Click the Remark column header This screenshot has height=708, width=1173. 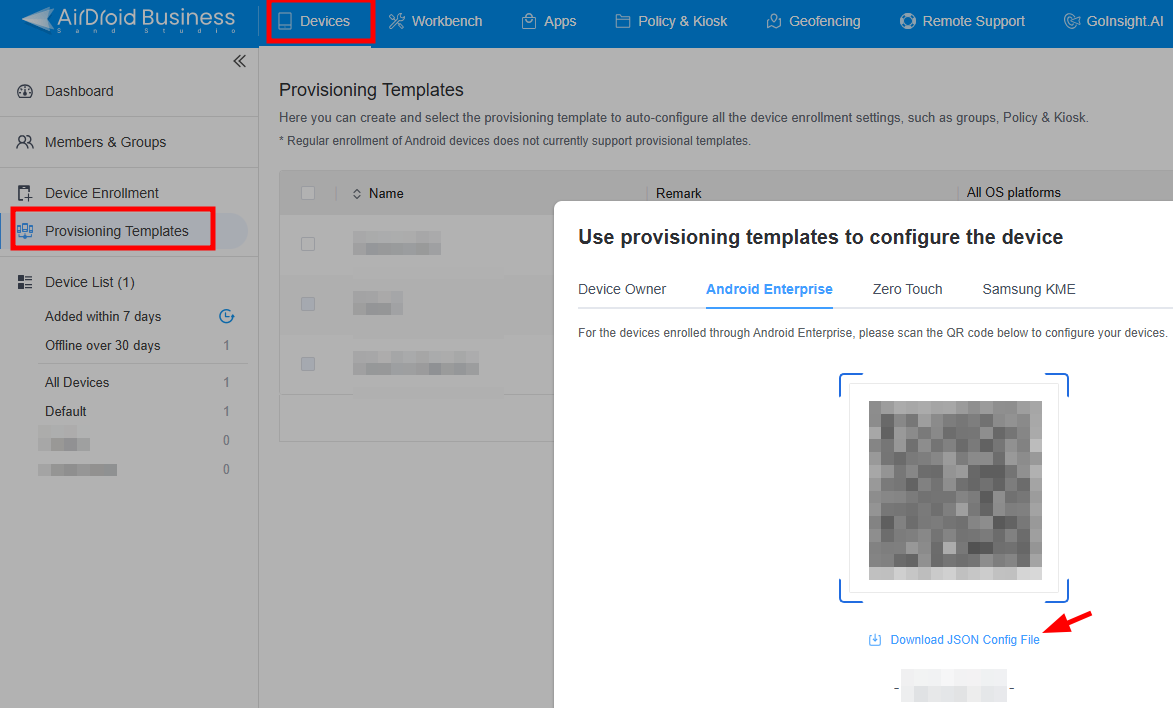(x=679, y=193)
